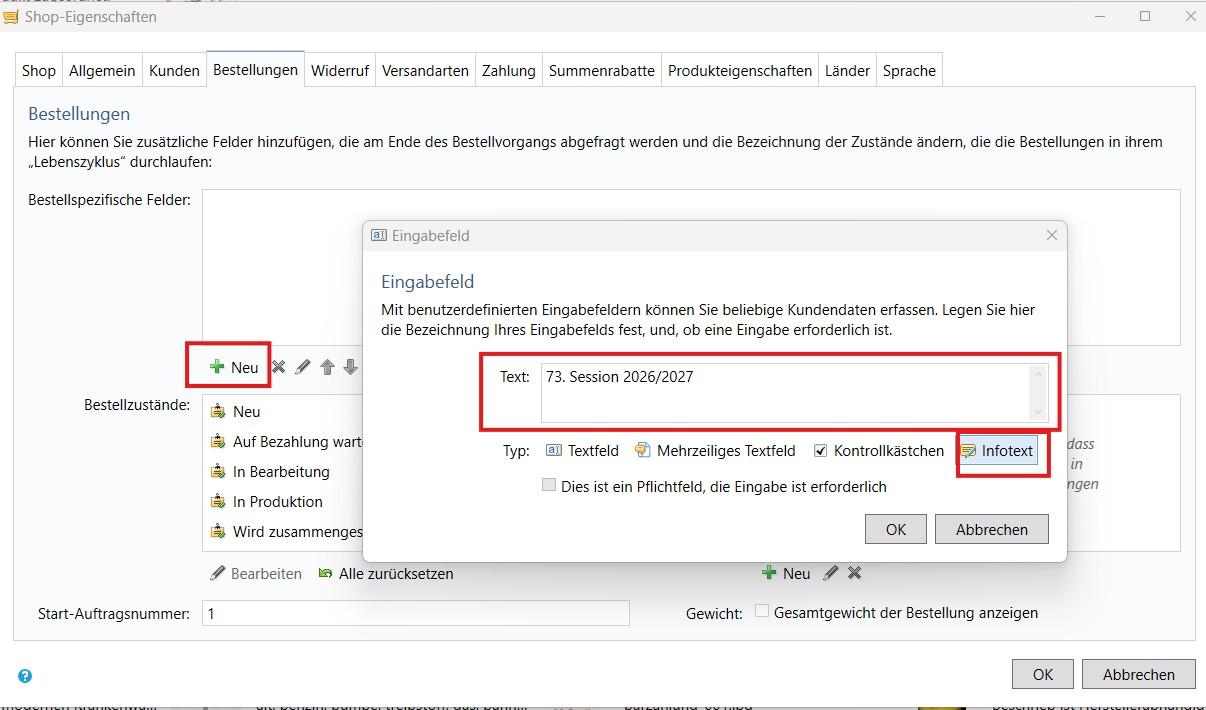
Task: Cancel the Eingabefeld dialog with Abbrechen
Action: coord(992,529)
